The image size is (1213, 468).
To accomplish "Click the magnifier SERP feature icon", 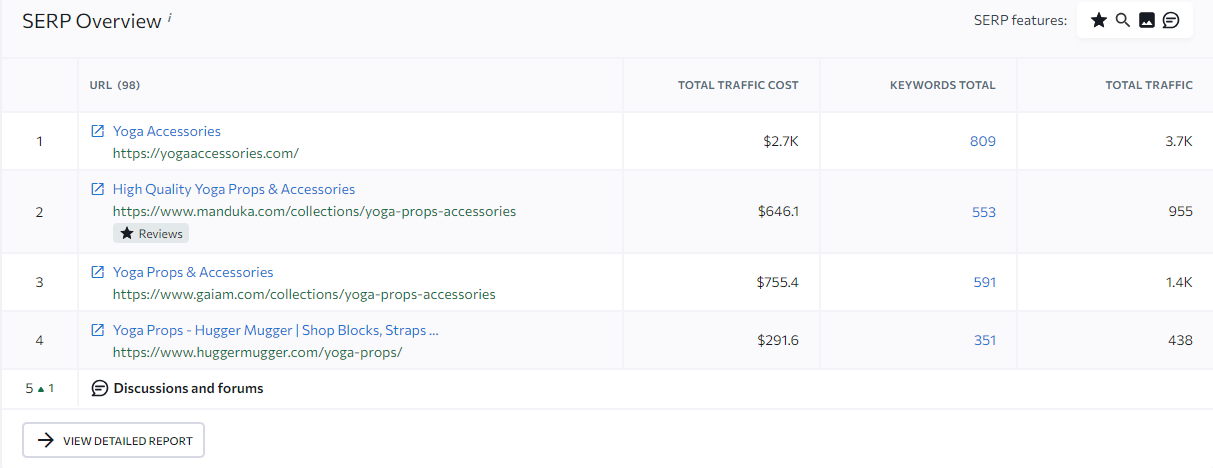I will (1123, 20).
